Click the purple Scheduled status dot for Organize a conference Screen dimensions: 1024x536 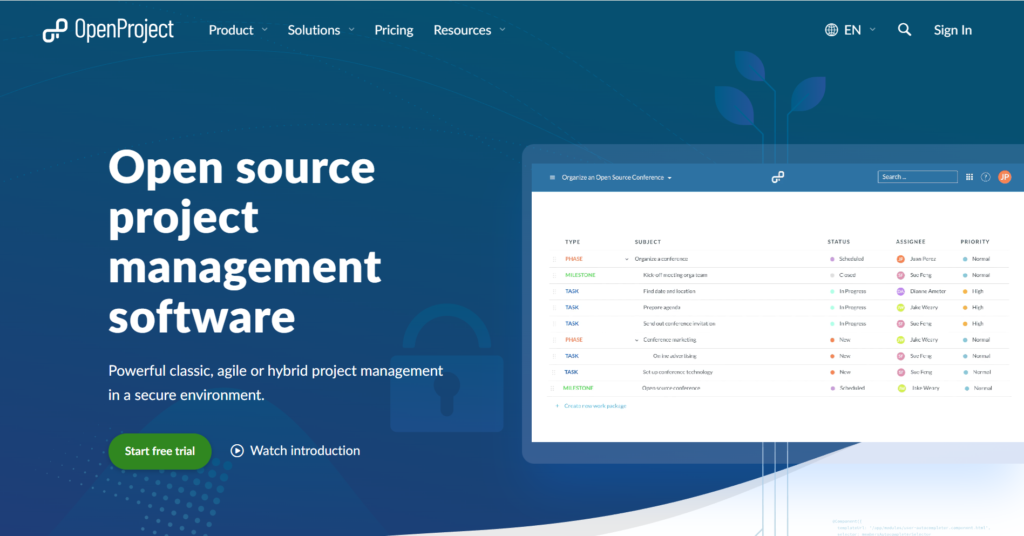(x=832, y=259)
